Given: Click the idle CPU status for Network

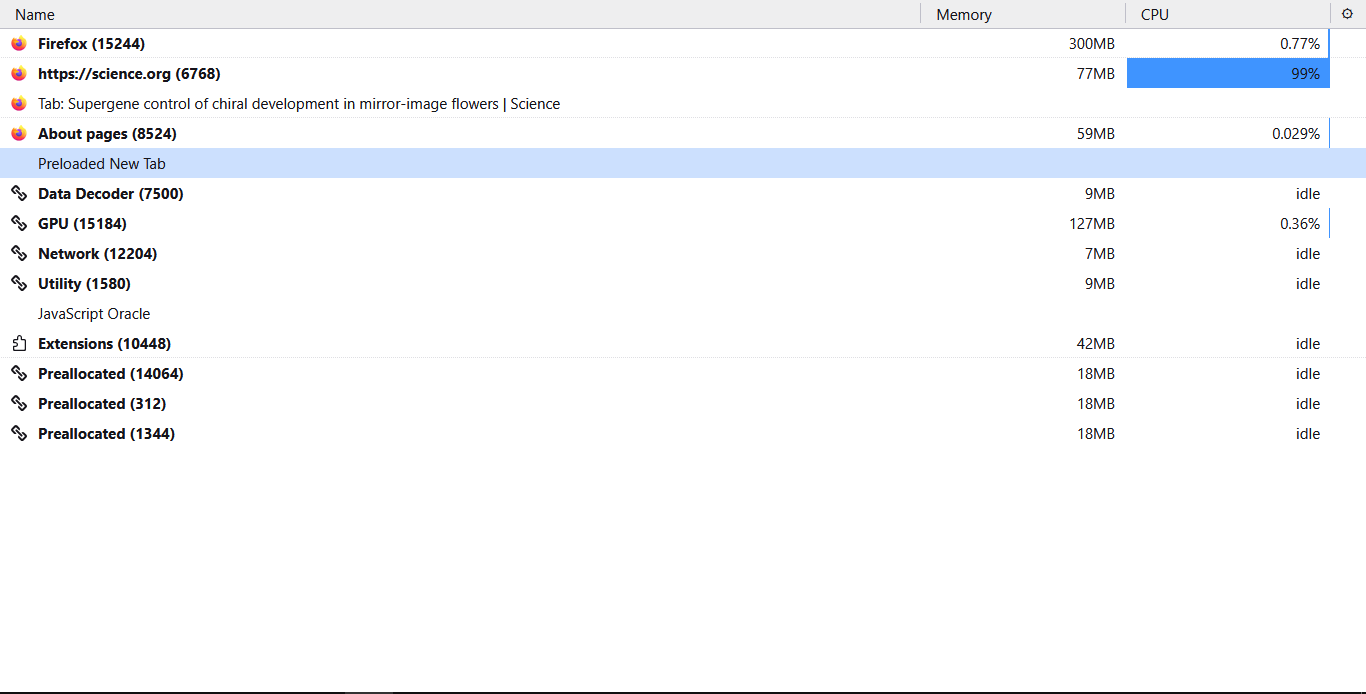Looking at the screenshot, I should tap(1308, 254).
